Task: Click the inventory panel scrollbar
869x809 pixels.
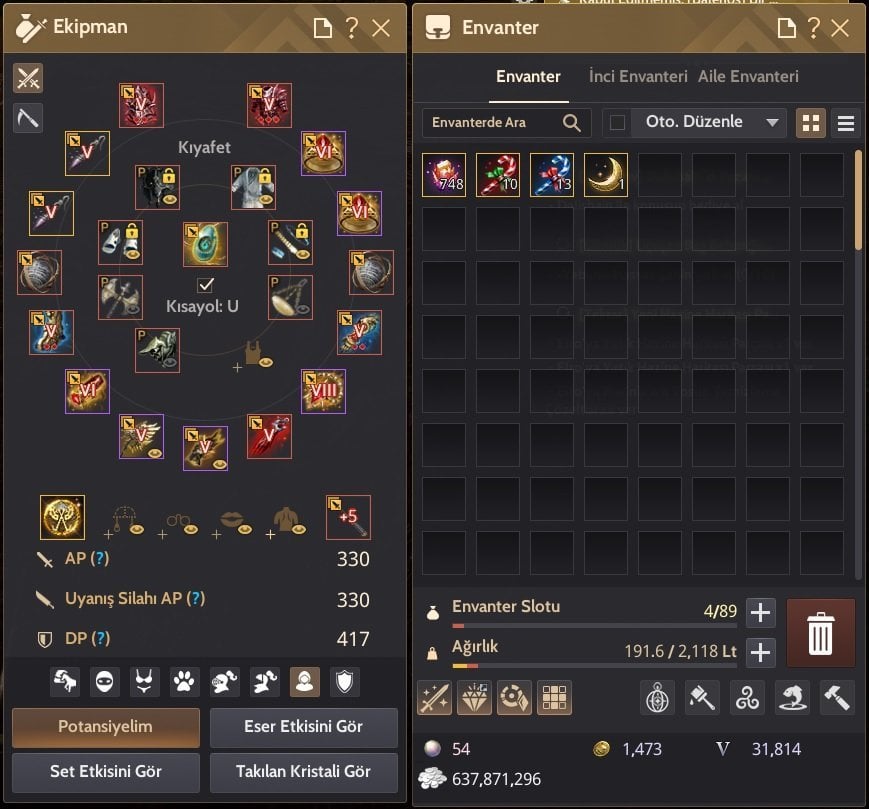Action: point(858,201)
